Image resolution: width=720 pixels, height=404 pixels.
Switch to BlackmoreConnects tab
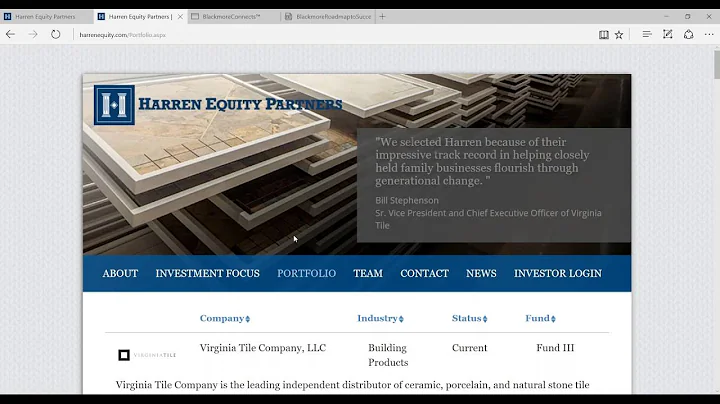pos(232,17)
